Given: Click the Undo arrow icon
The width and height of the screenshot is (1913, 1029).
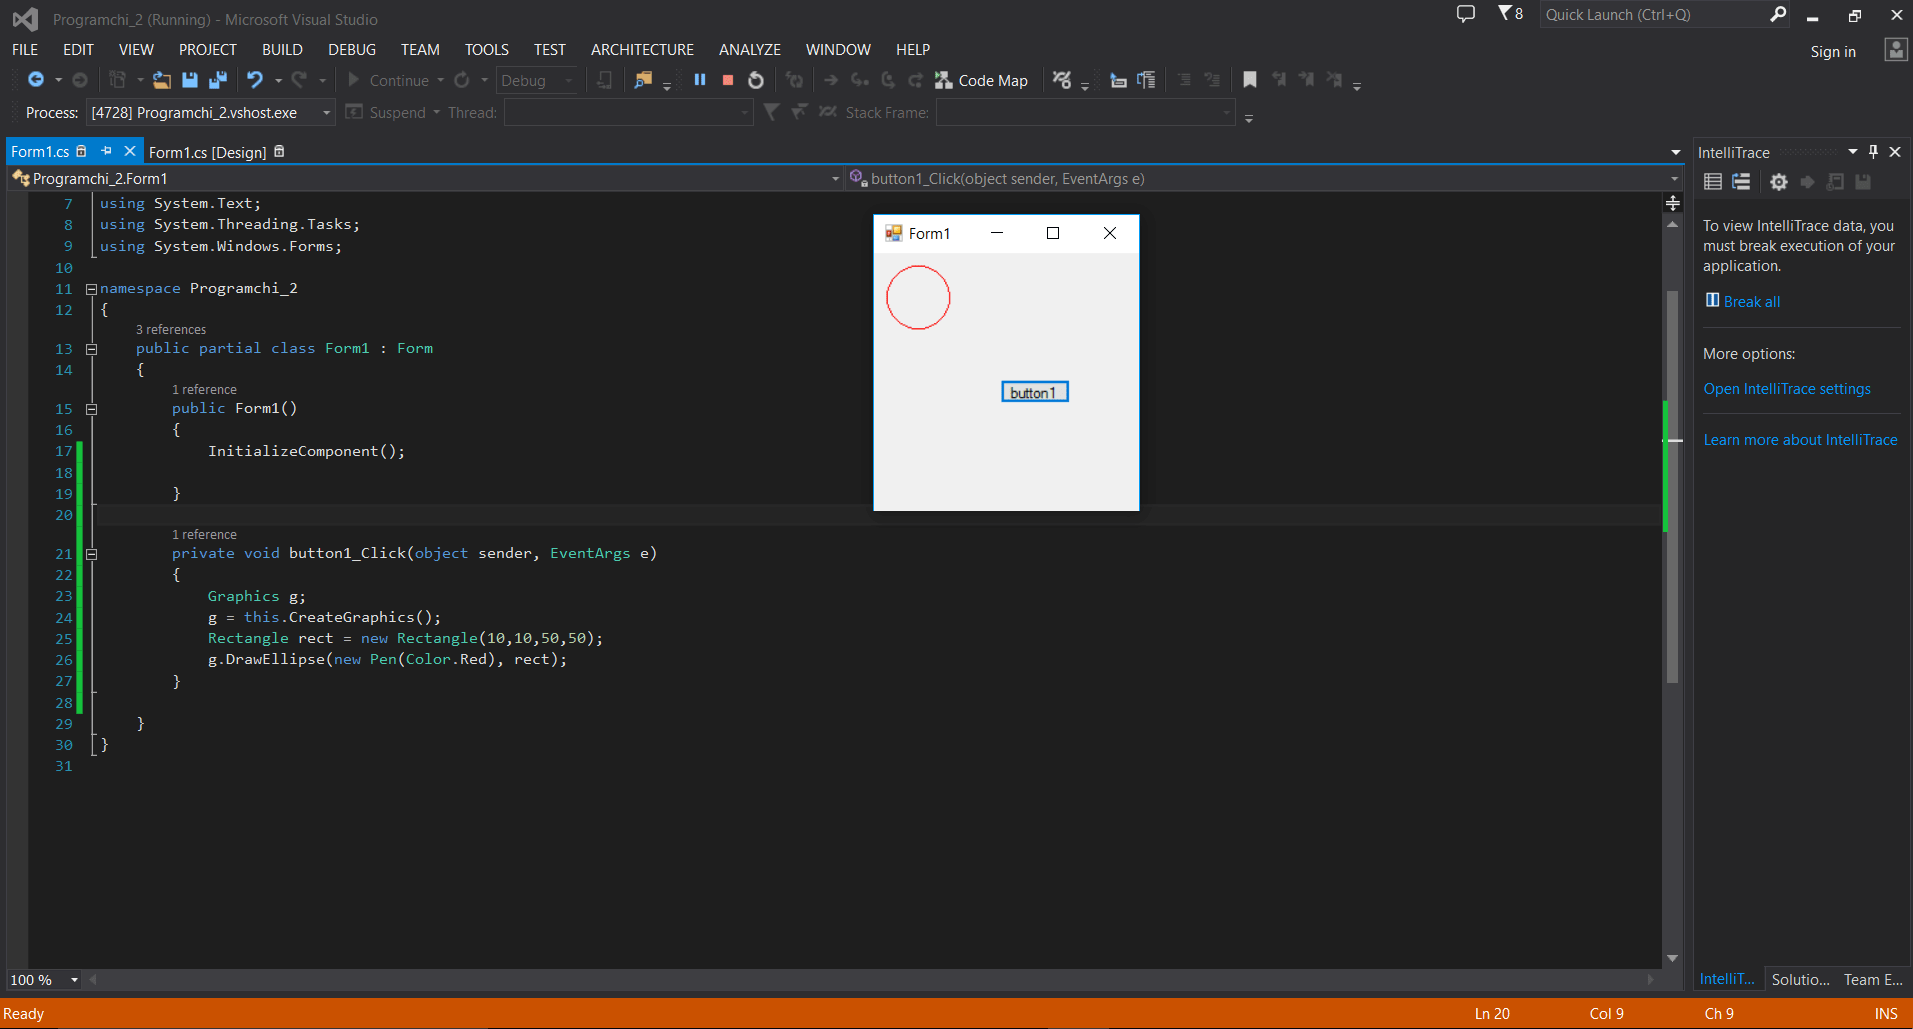Looking at the screenshot, I should click(255, 80).
